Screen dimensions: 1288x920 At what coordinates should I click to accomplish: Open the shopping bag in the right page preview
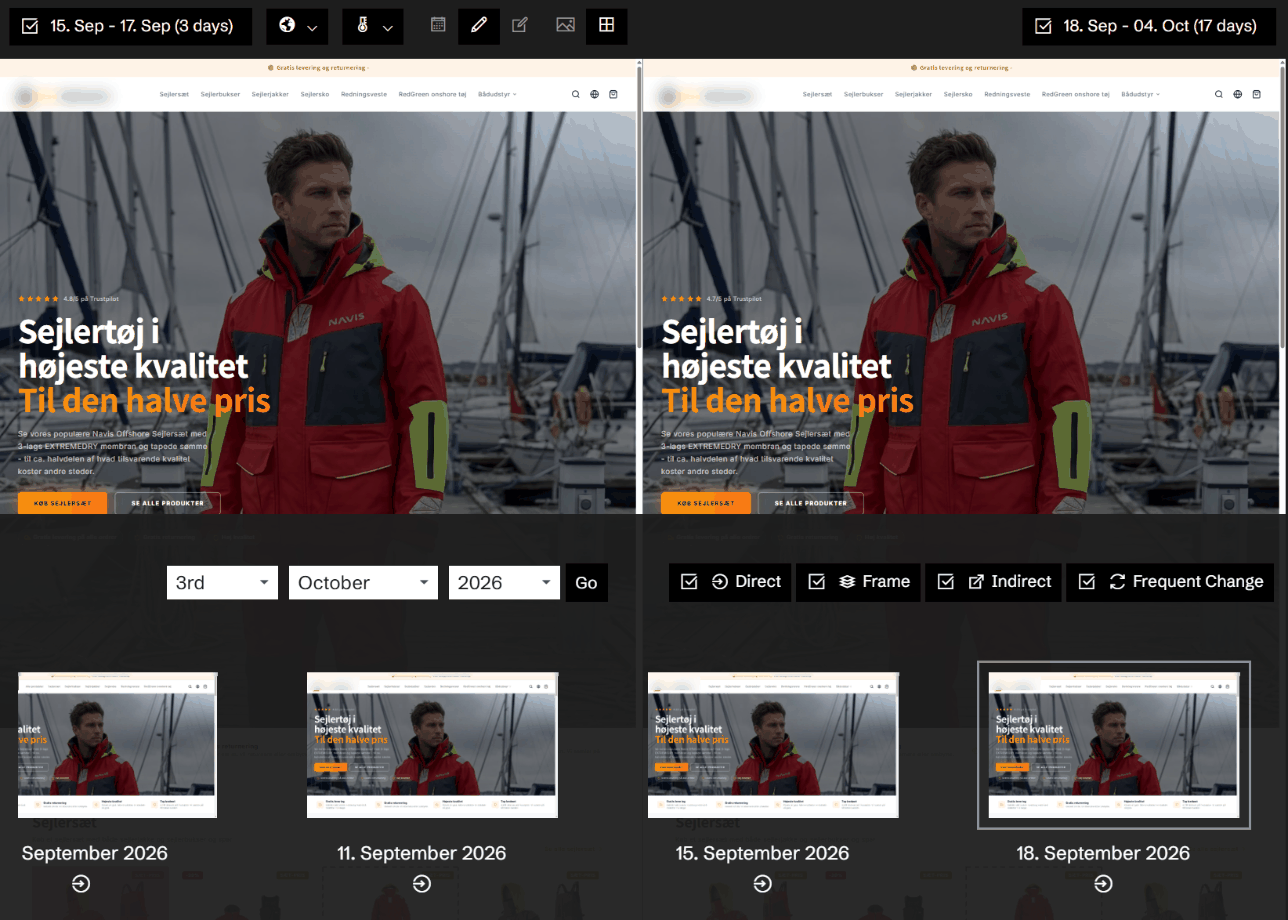[x=1256, y=94]
